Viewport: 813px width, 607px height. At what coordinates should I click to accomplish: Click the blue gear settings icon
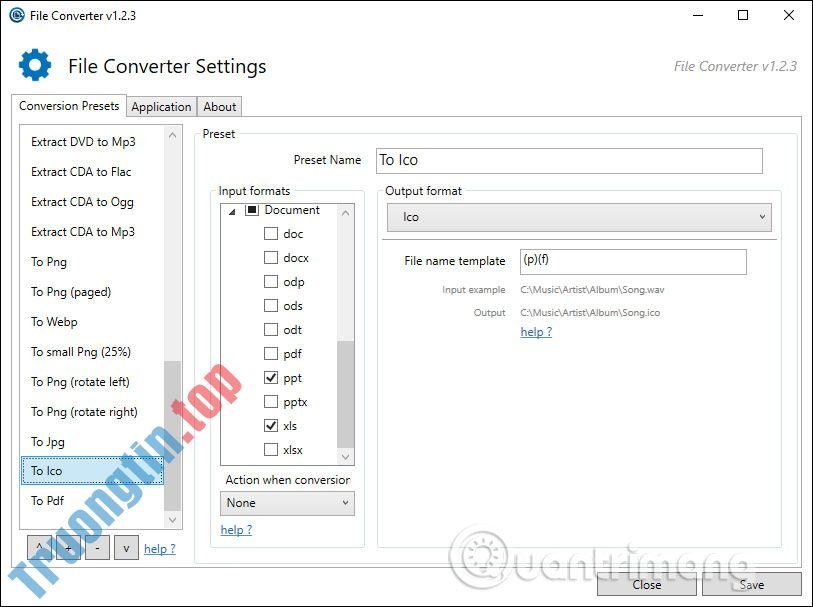pyautogui.click(x=34, y=64)
